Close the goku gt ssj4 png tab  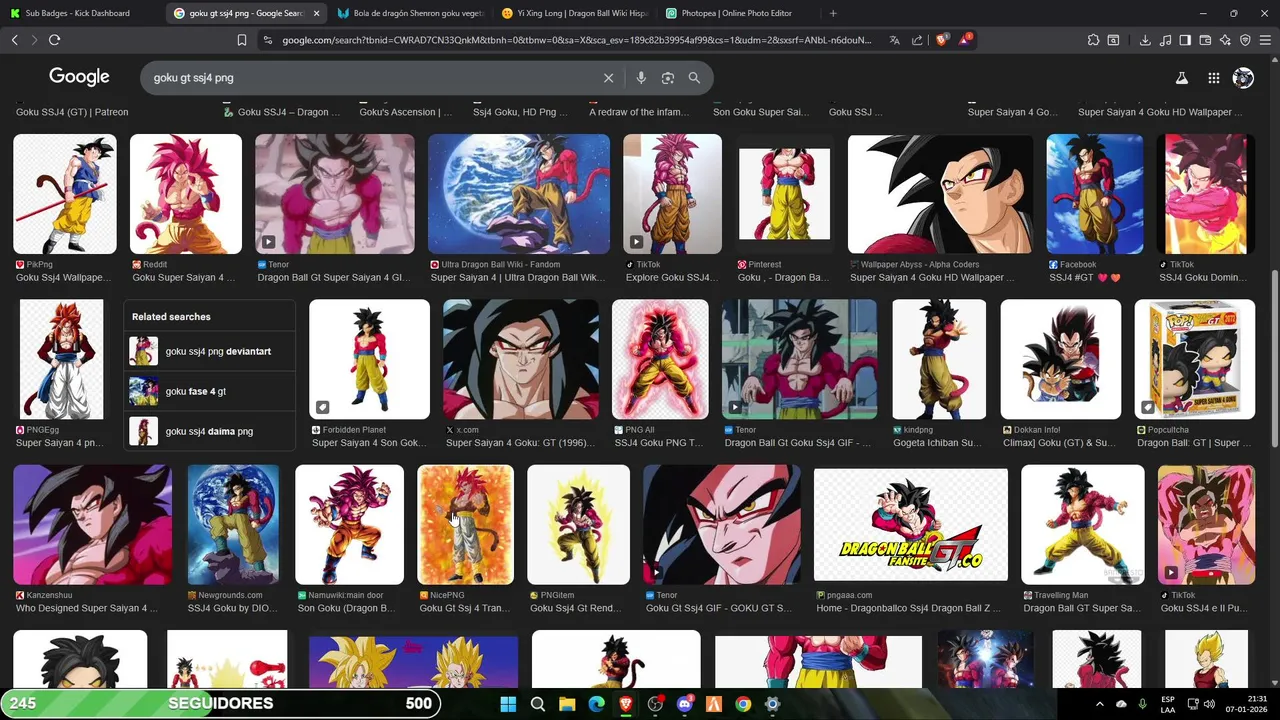tap(316, 13)
